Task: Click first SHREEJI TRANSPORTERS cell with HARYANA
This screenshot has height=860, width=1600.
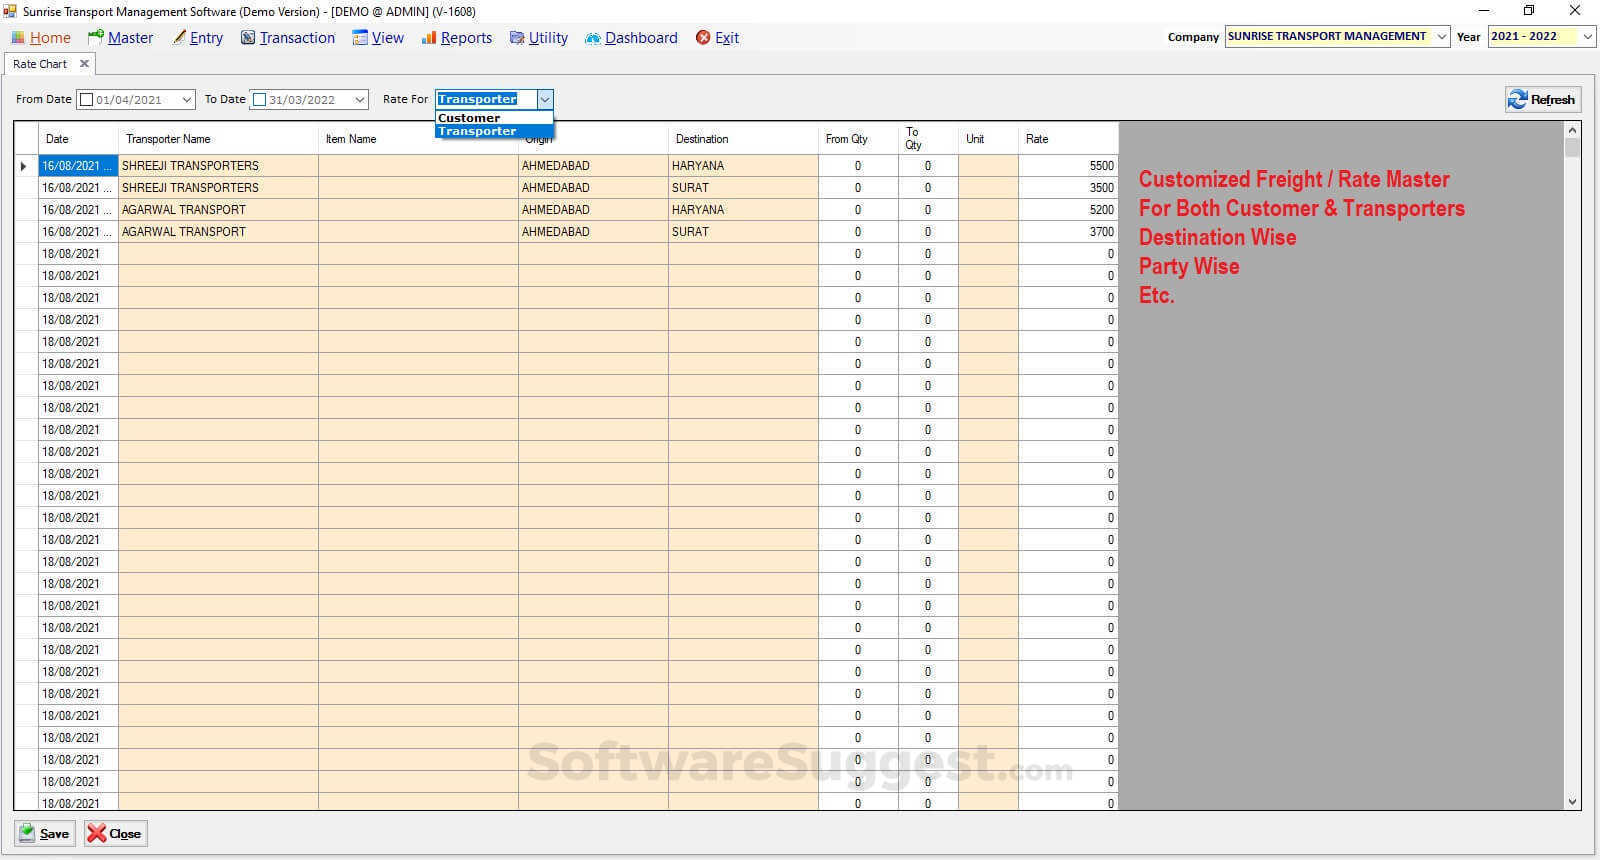Action: 218,166
